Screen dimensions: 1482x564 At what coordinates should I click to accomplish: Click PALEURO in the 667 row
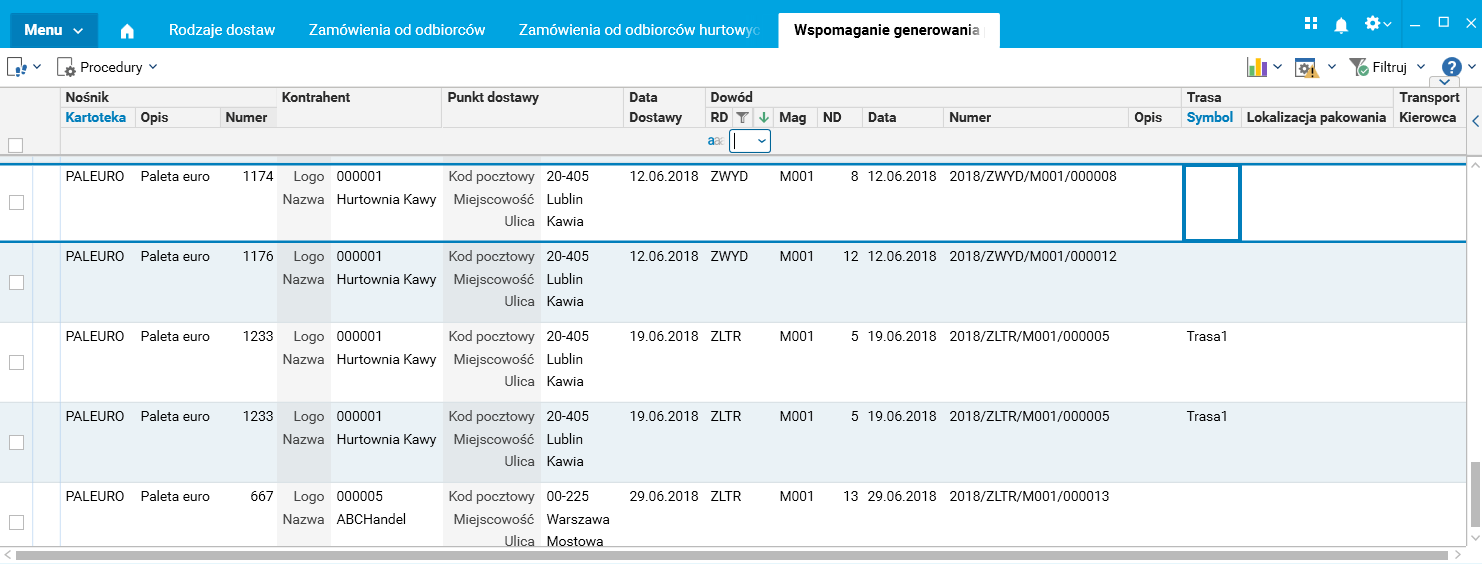click(95, 496)
